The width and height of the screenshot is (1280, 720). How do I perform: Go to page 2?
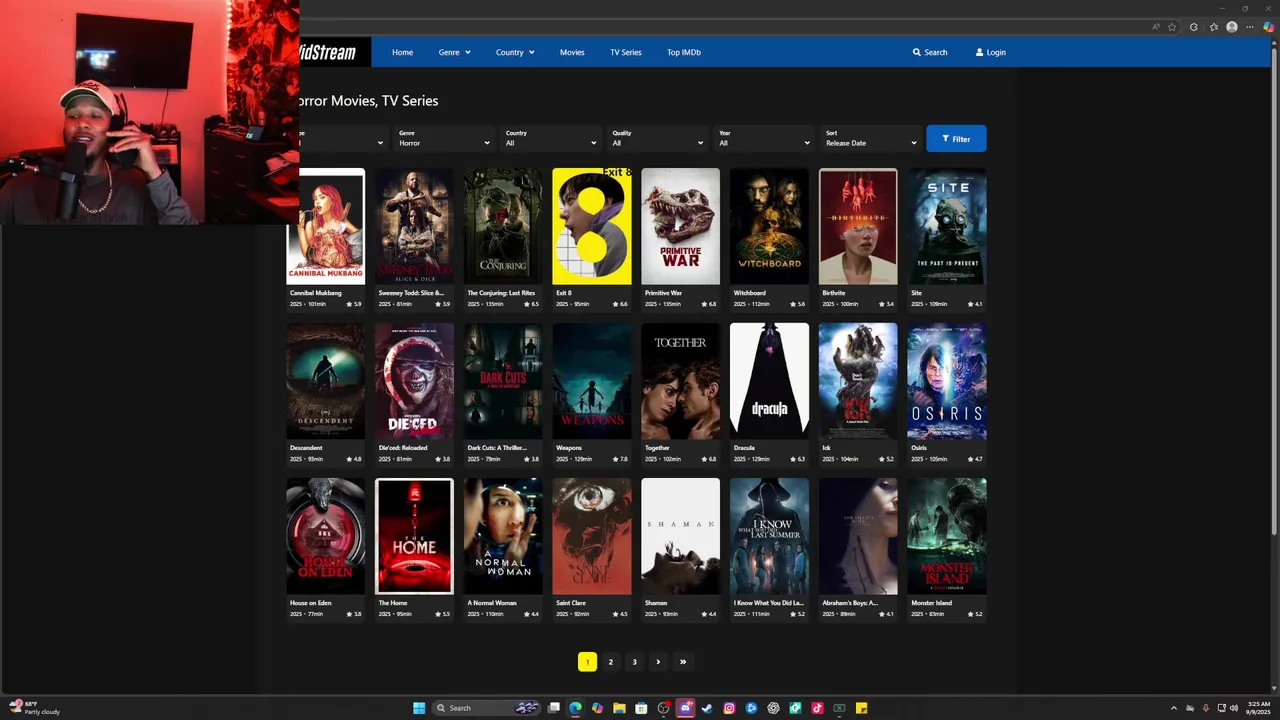click(x=611, y=661)
